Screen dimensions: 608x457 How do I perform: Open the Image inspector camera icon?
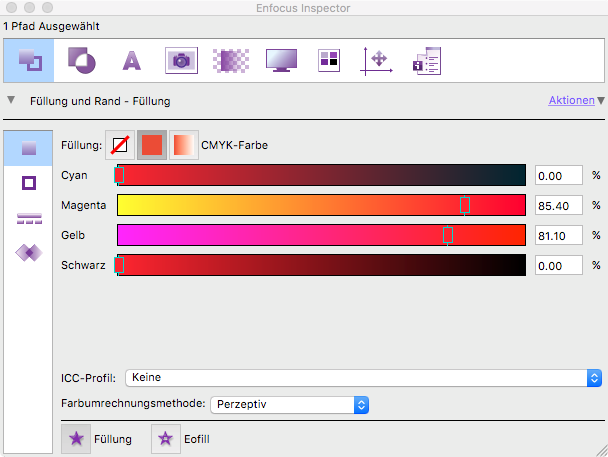[181, 60]
